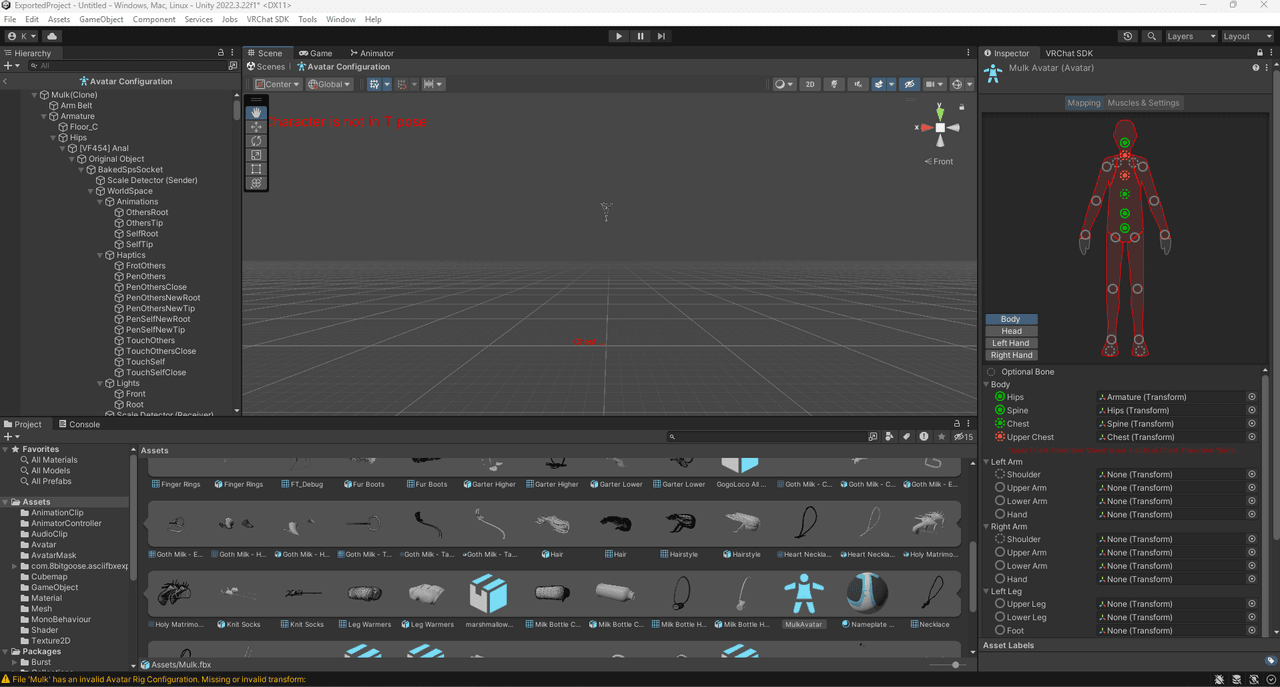1280x687 pixels.
Task: Open the VRChat SDK menu
Action: click(x=268, y=19)
